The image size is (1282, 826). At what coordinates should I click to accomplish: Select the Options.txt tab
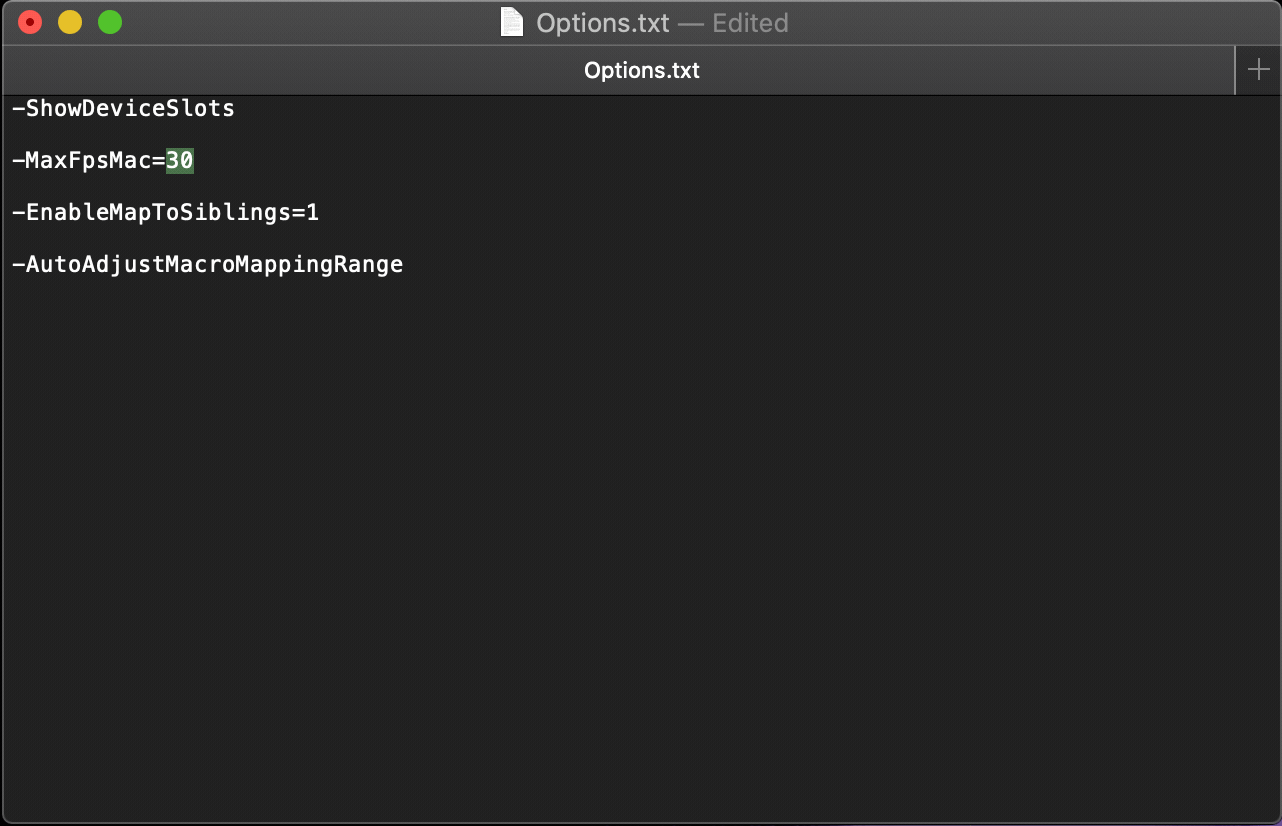[x=641, y=70]
